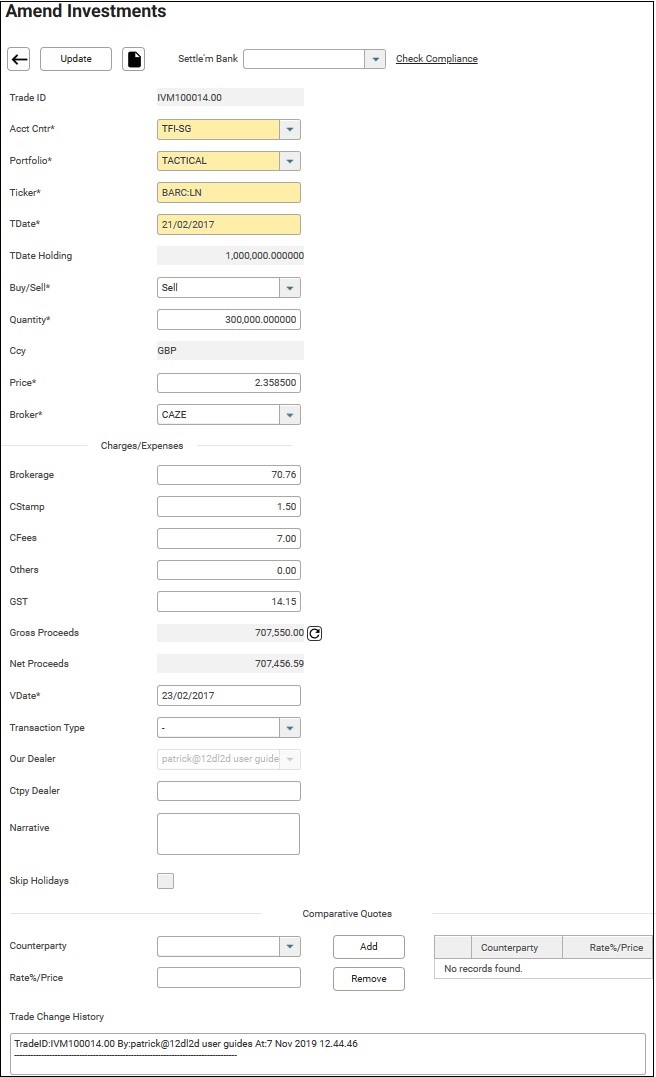
Task: Click the recalculate icon beside Gross Proceeds
Action: point(315,633)
